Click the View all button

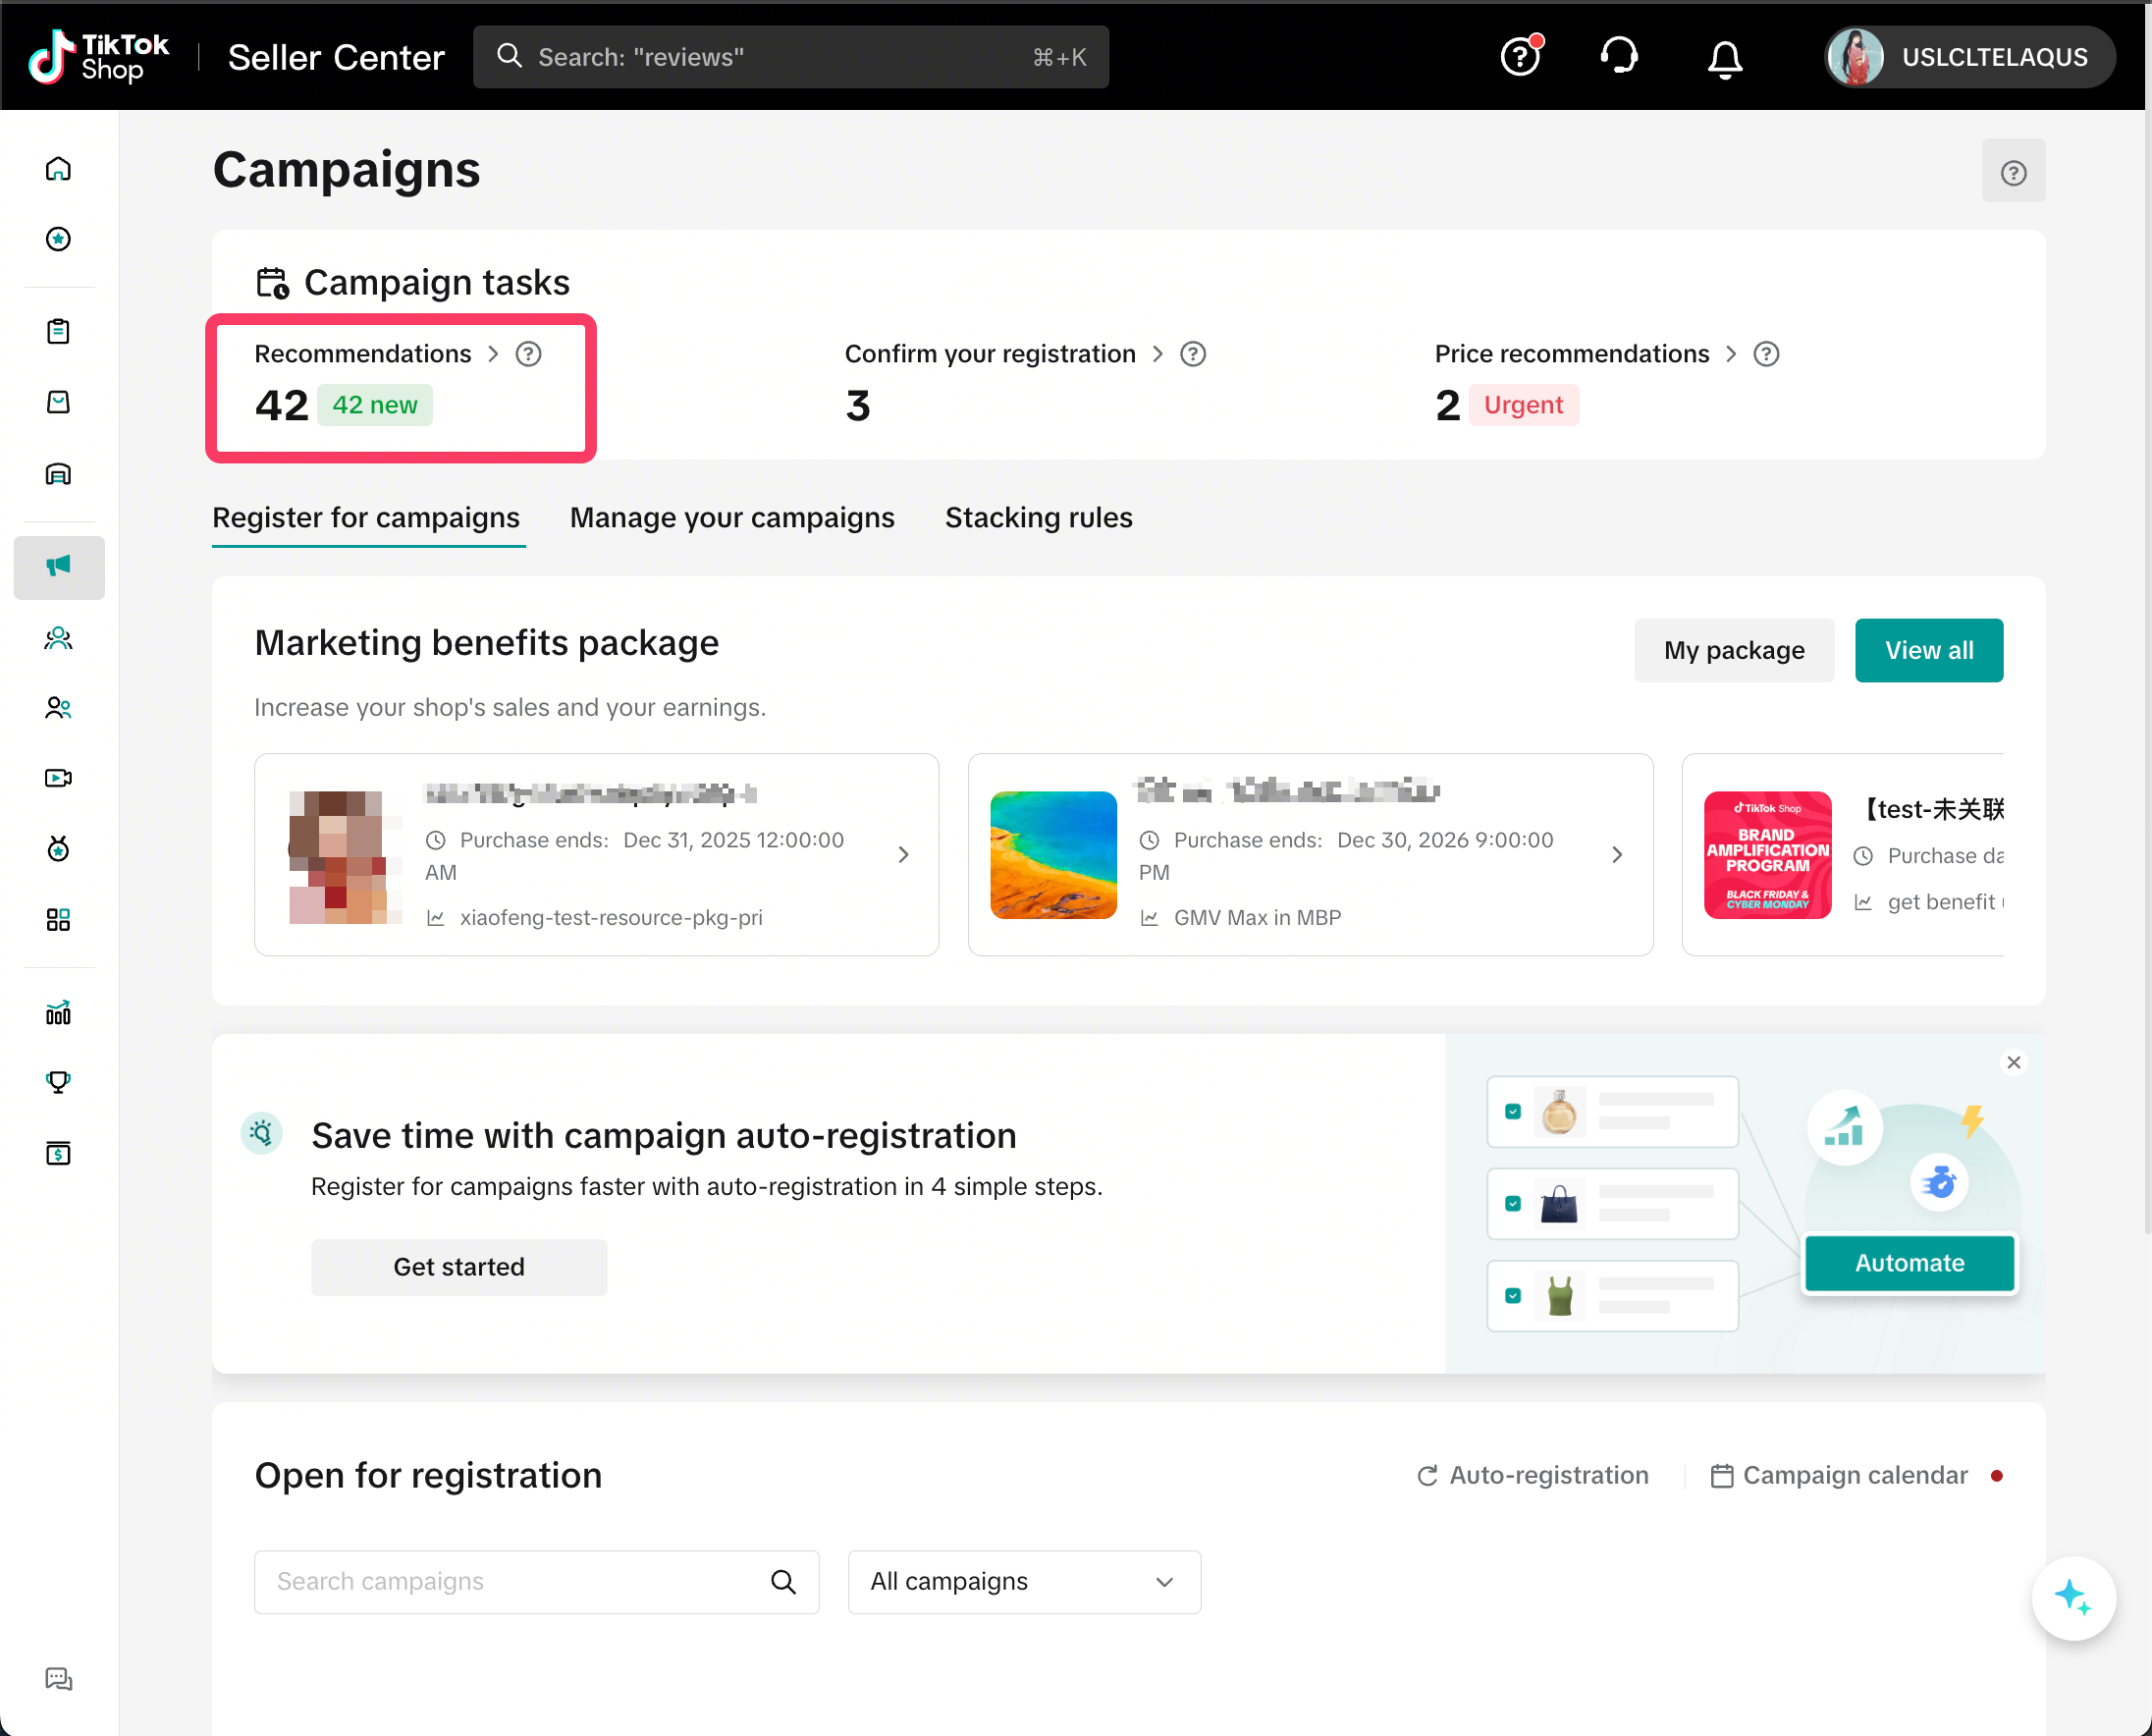[x=1928, y=650]
